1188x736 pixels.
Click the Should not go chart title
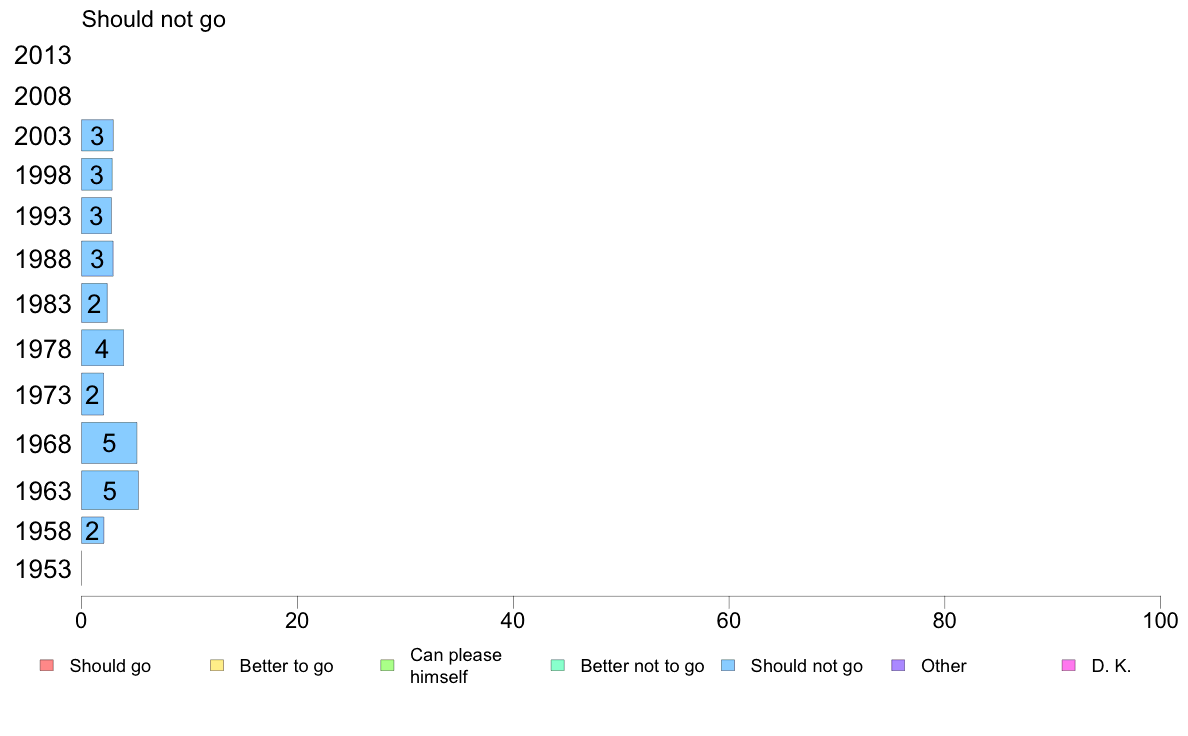154,19
